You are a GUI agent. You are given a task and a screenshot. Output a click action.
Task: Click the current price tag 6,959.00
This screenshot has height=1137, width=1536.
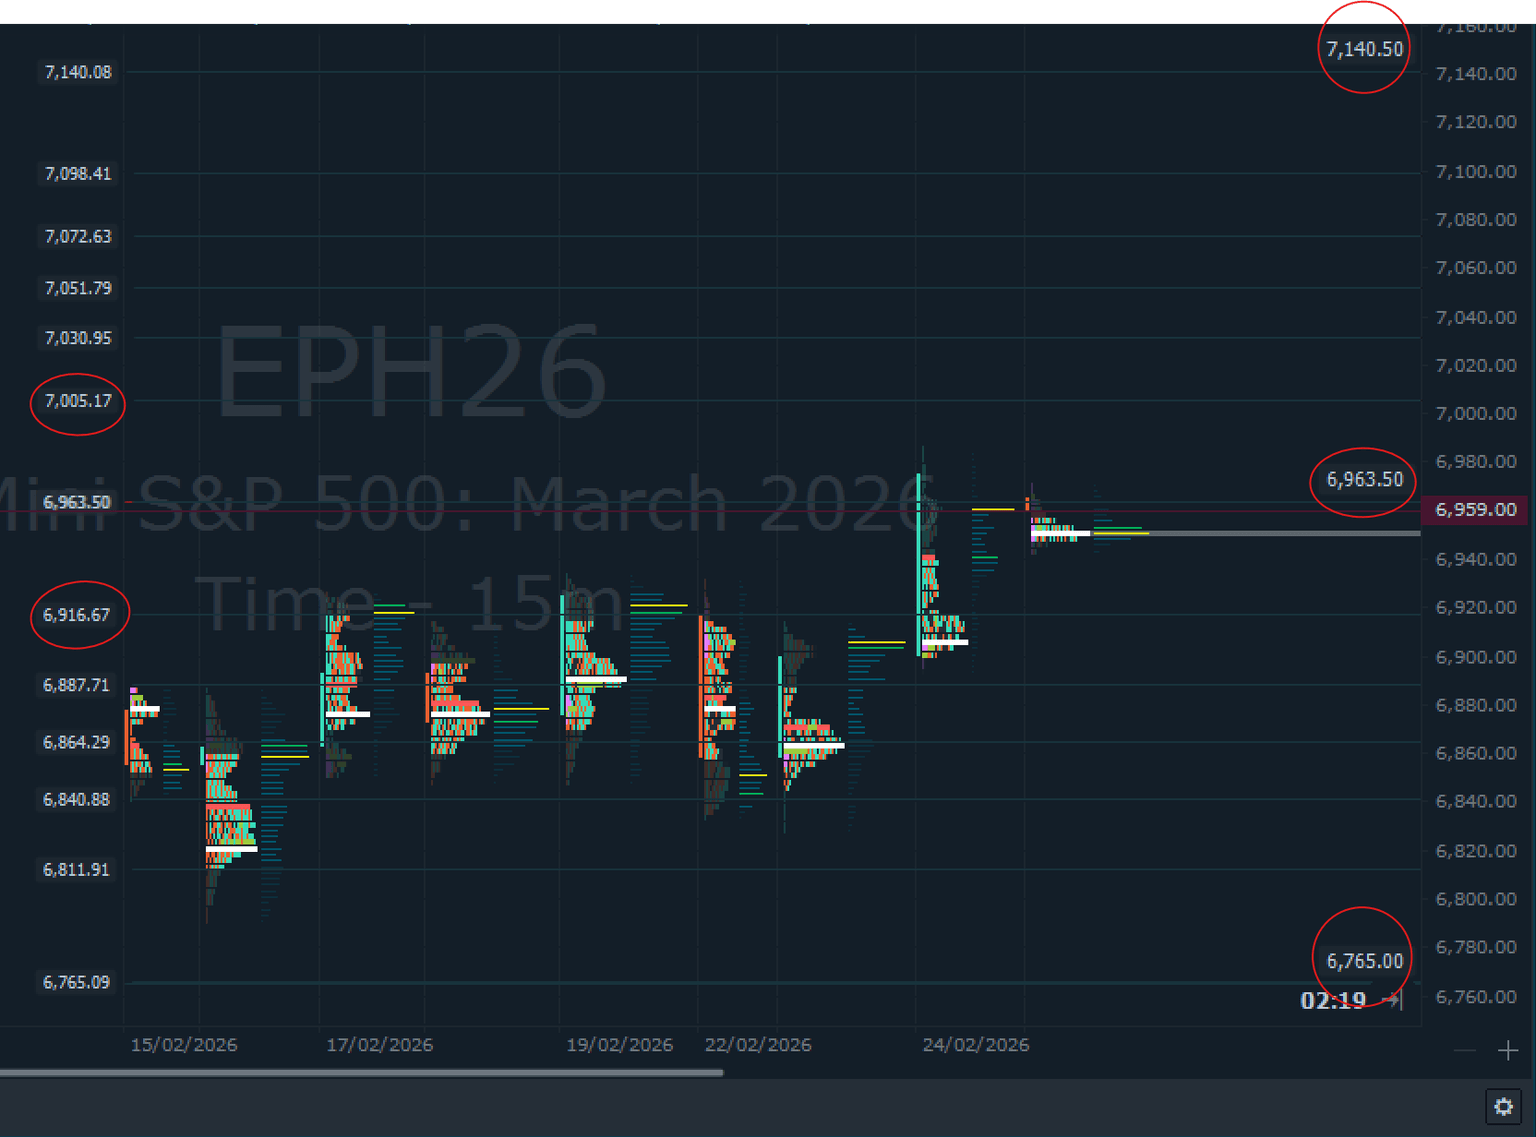(1477, 510)
